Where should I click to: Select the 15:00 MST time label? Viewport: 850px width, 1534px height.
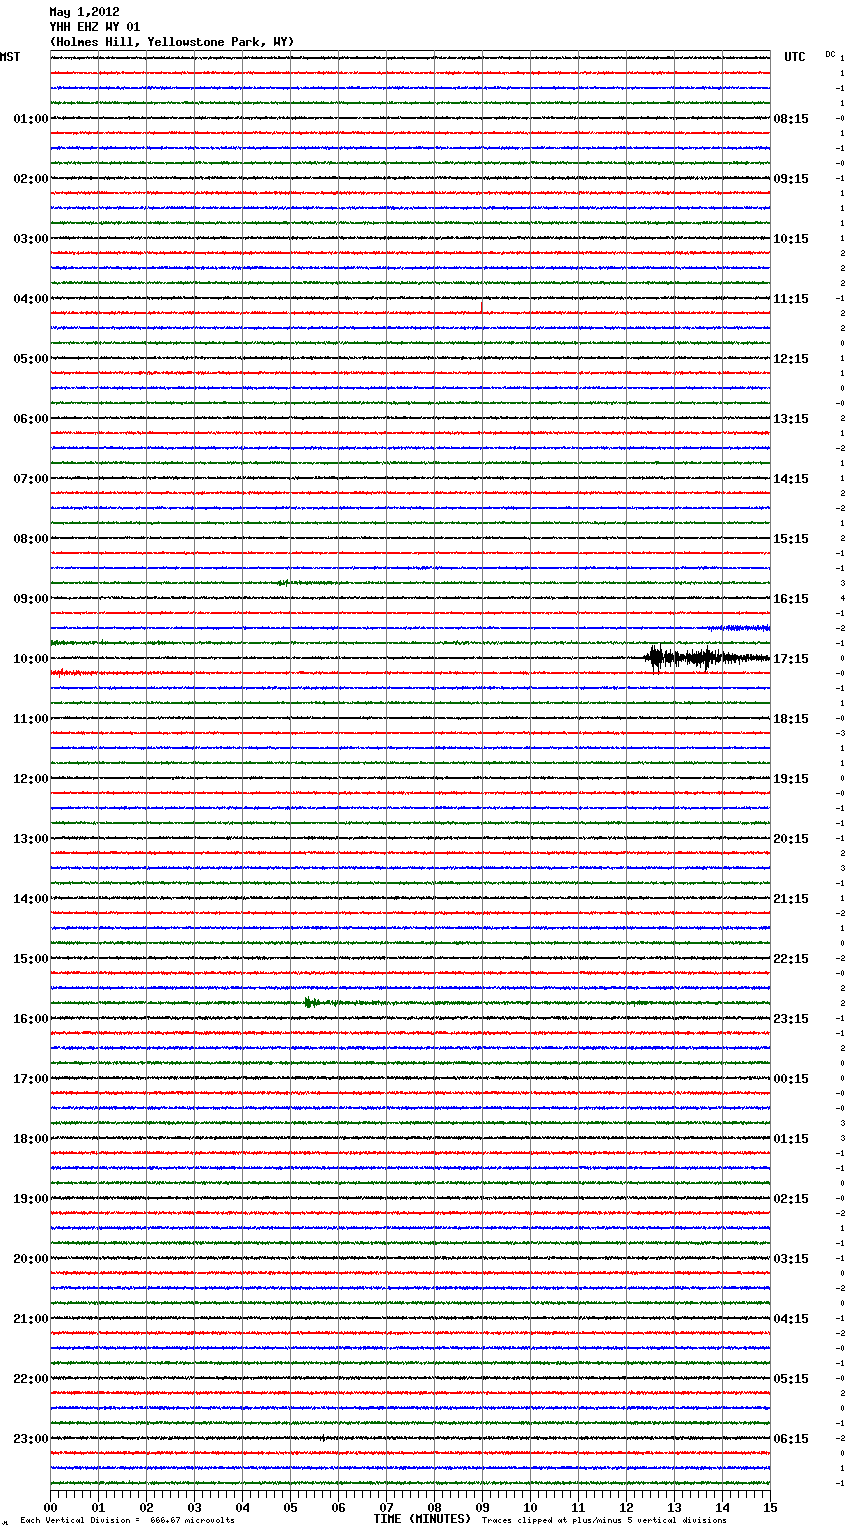31,959
